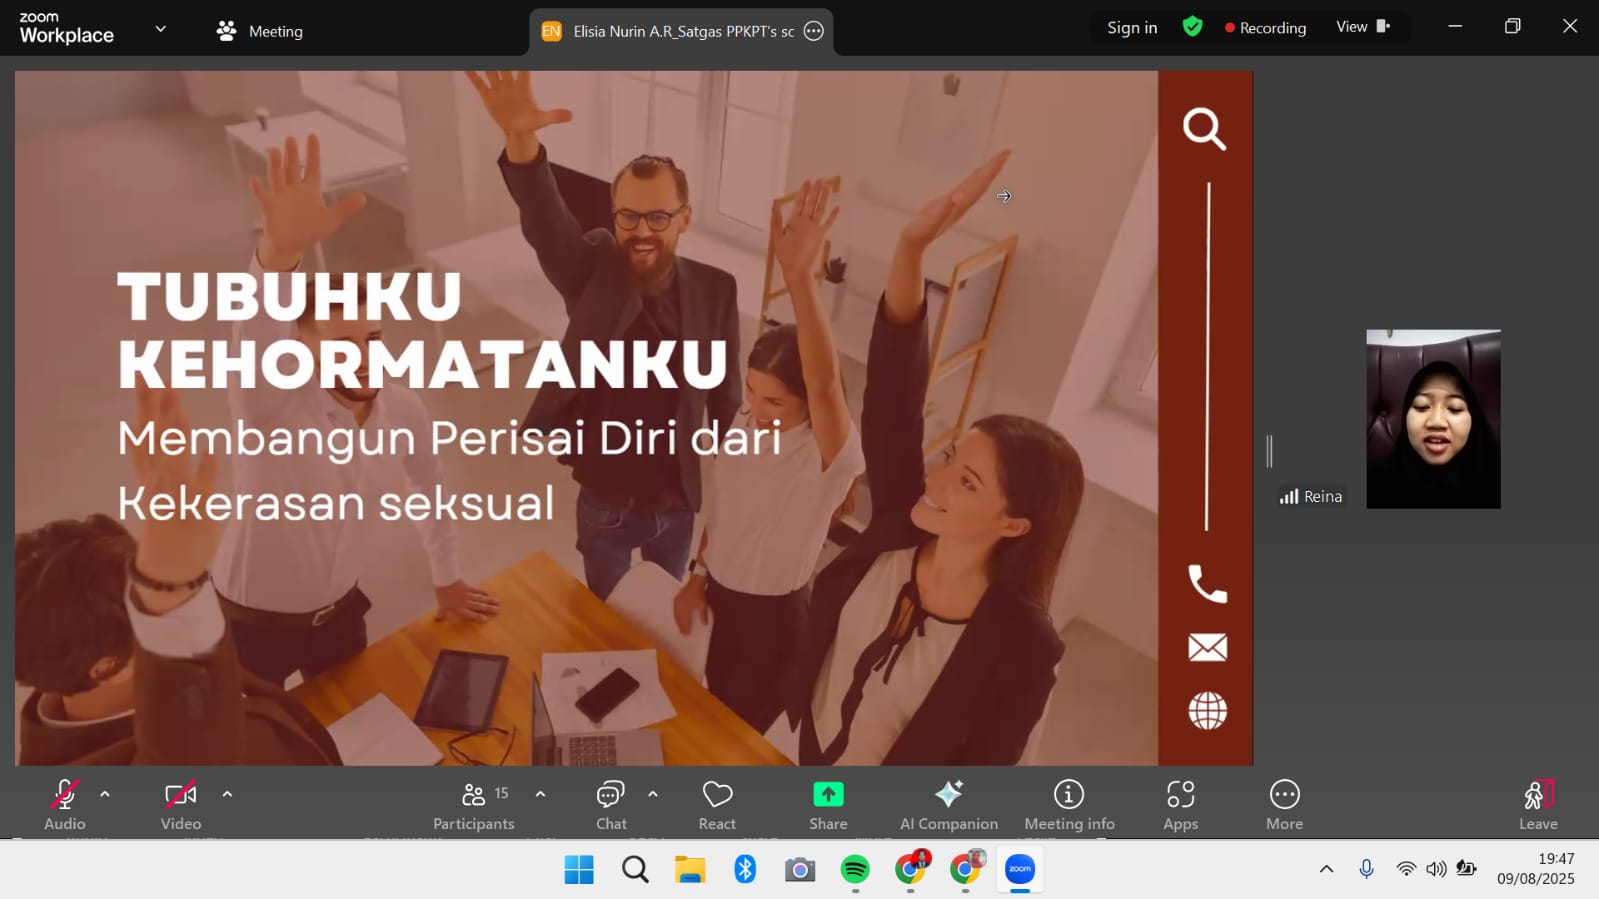Unmute the microphone with Audio button
The width and height of the screenshot is (1599, 899).
65,804
